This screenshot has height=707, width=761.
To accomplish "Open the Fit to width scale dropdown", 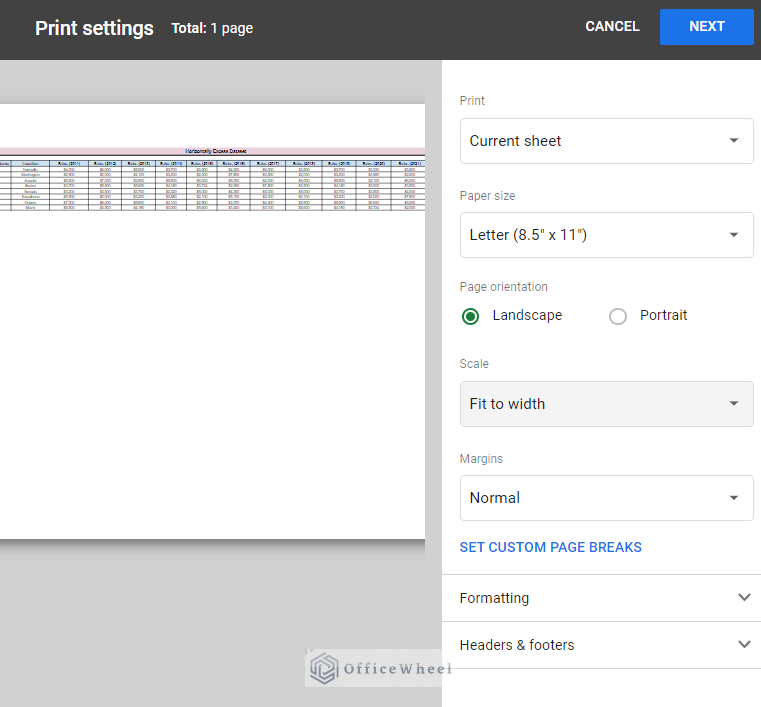I will 606,404.
